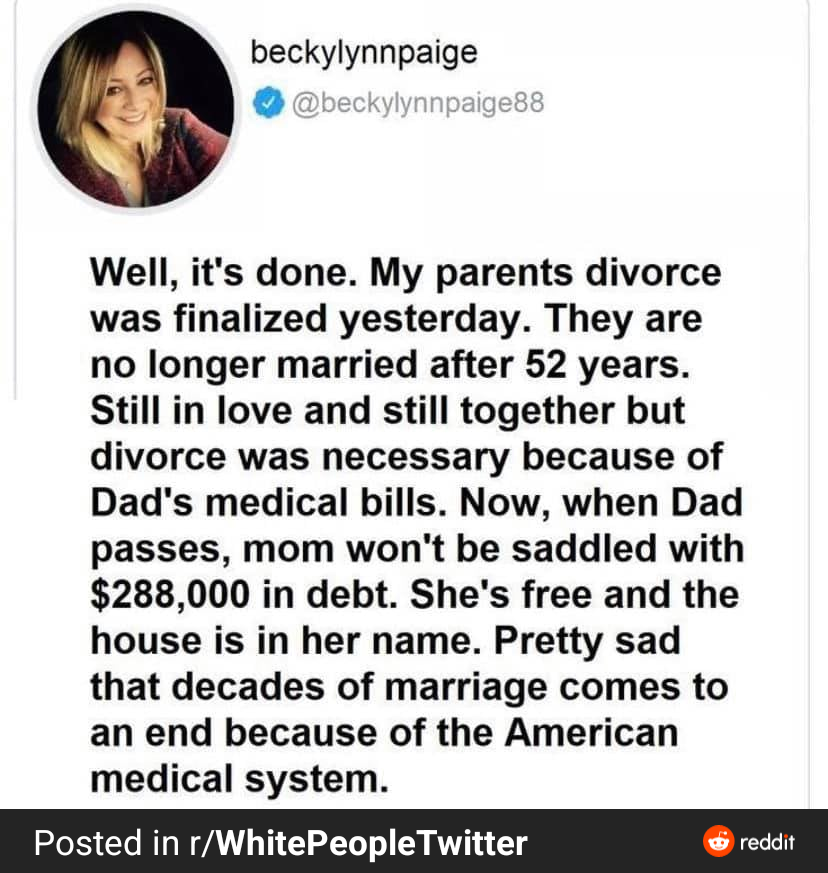Select the "$288,000" amount in the tweet
This screenshot has height=873, width=828.
(x=170, y=595)
